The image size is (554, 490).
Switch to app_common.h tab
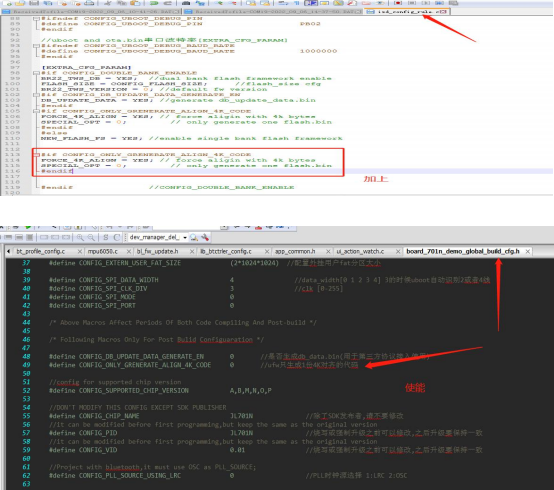pyautogui.click(x=295, y=251)
